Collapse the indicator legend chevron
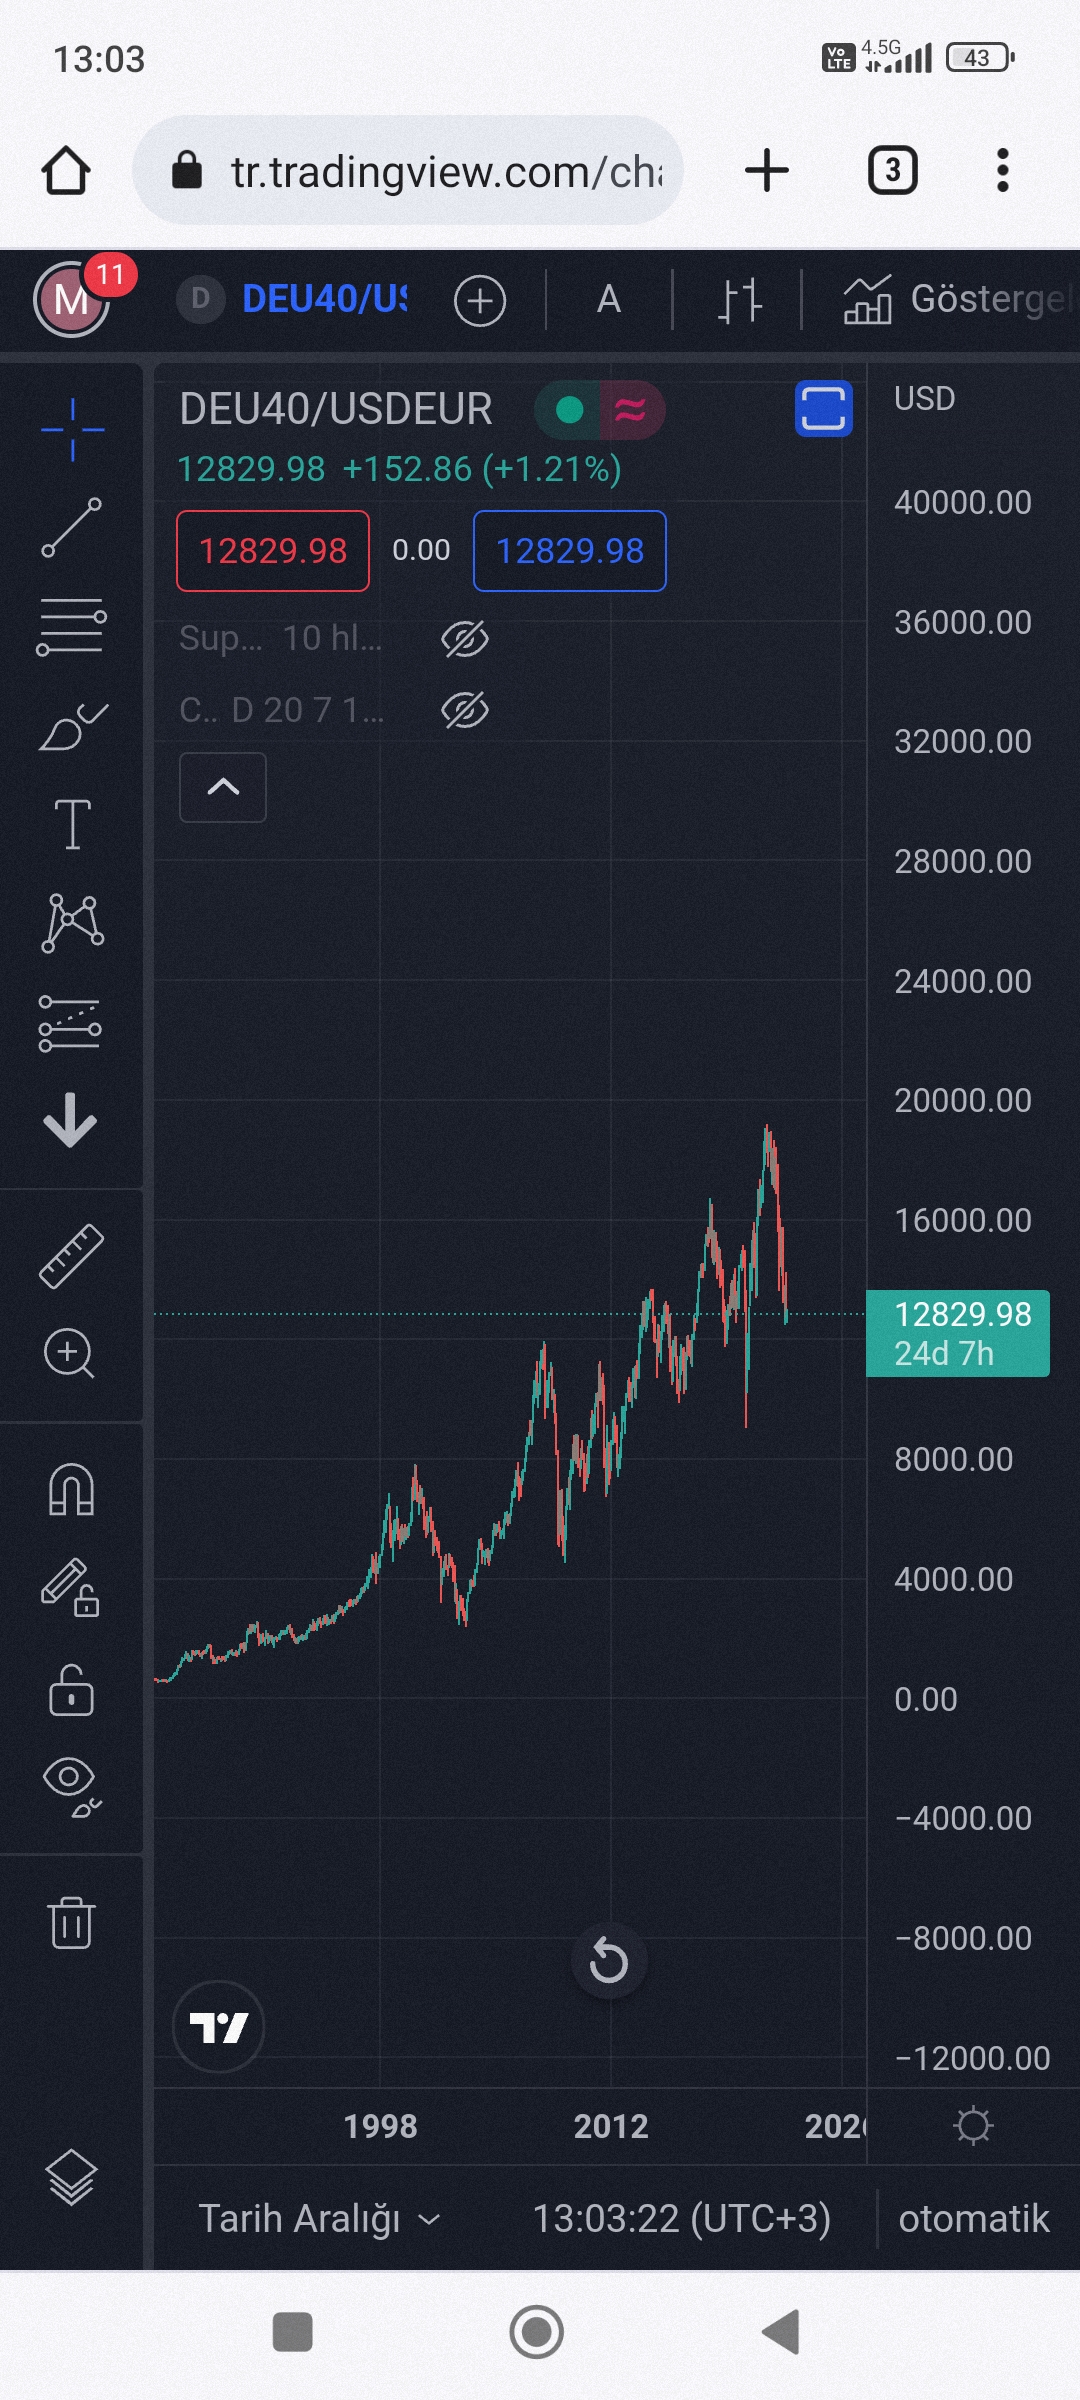 coord(223,788)
